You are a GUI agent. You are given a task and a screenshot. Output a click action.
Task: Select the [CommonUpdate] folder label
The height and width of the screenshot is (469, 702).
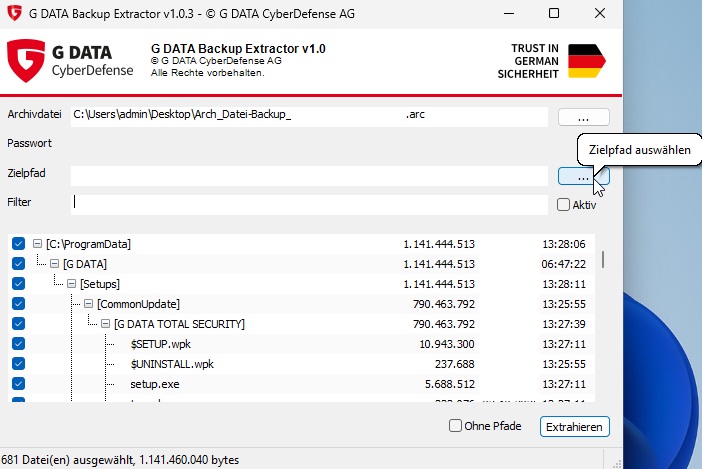[x=138, y=304]
